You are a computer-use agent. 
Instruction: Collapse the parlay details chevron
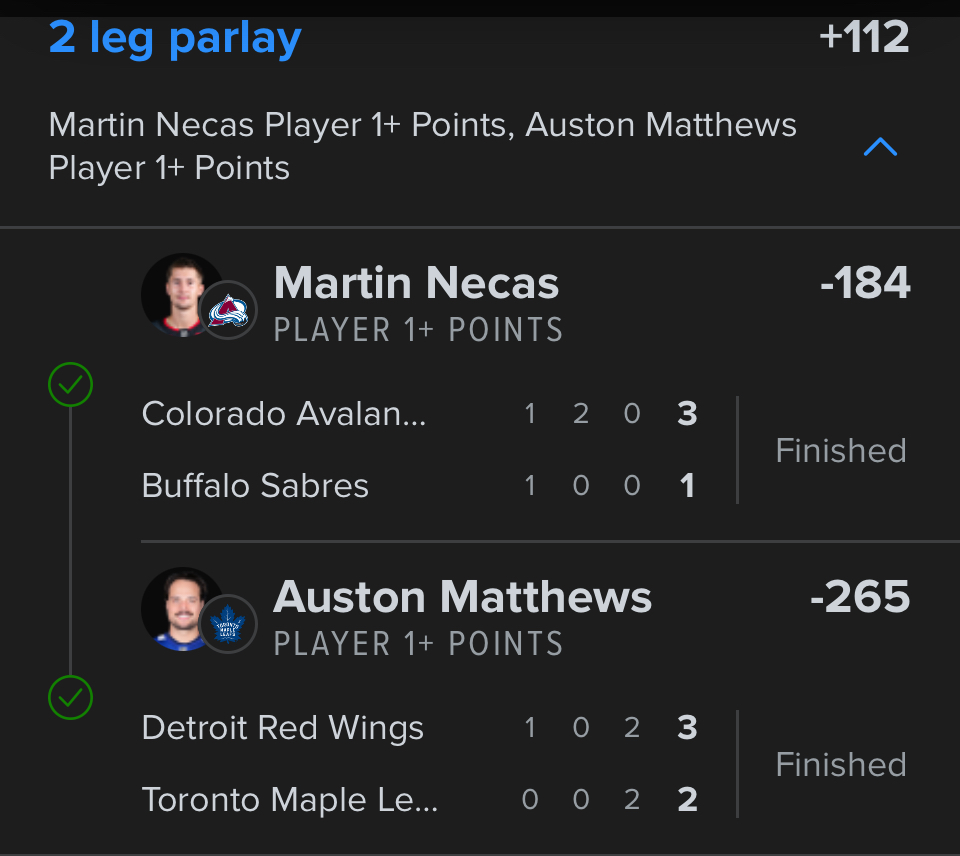(880, 148)
